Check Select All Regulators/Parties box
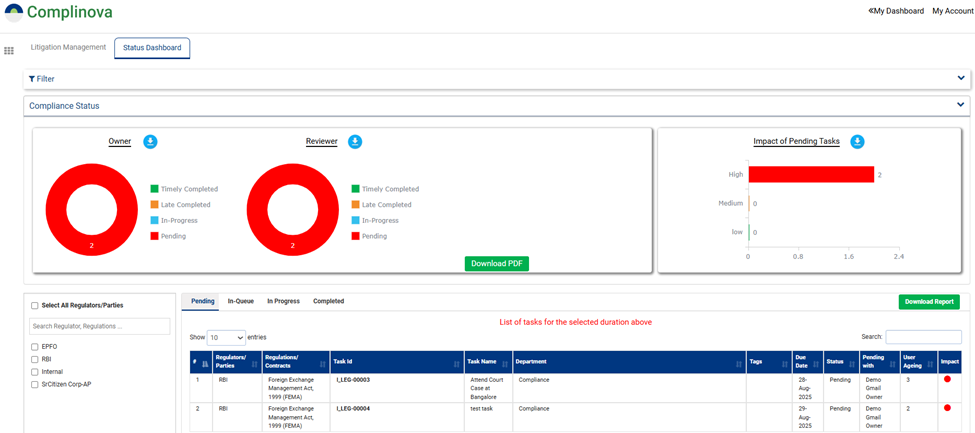Image resolution: width=975 pixels, height=433 pixels. tap(35, 306)
